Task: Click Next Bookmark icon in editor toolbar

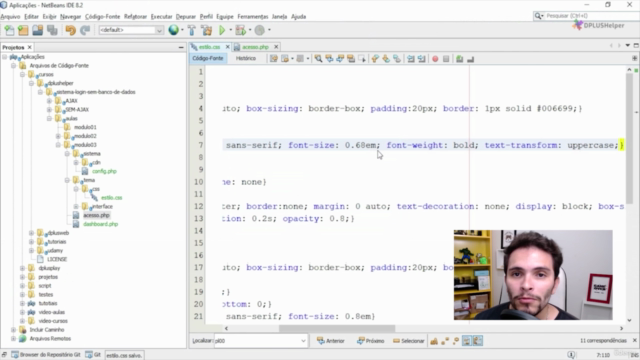Action: [386, 59]
